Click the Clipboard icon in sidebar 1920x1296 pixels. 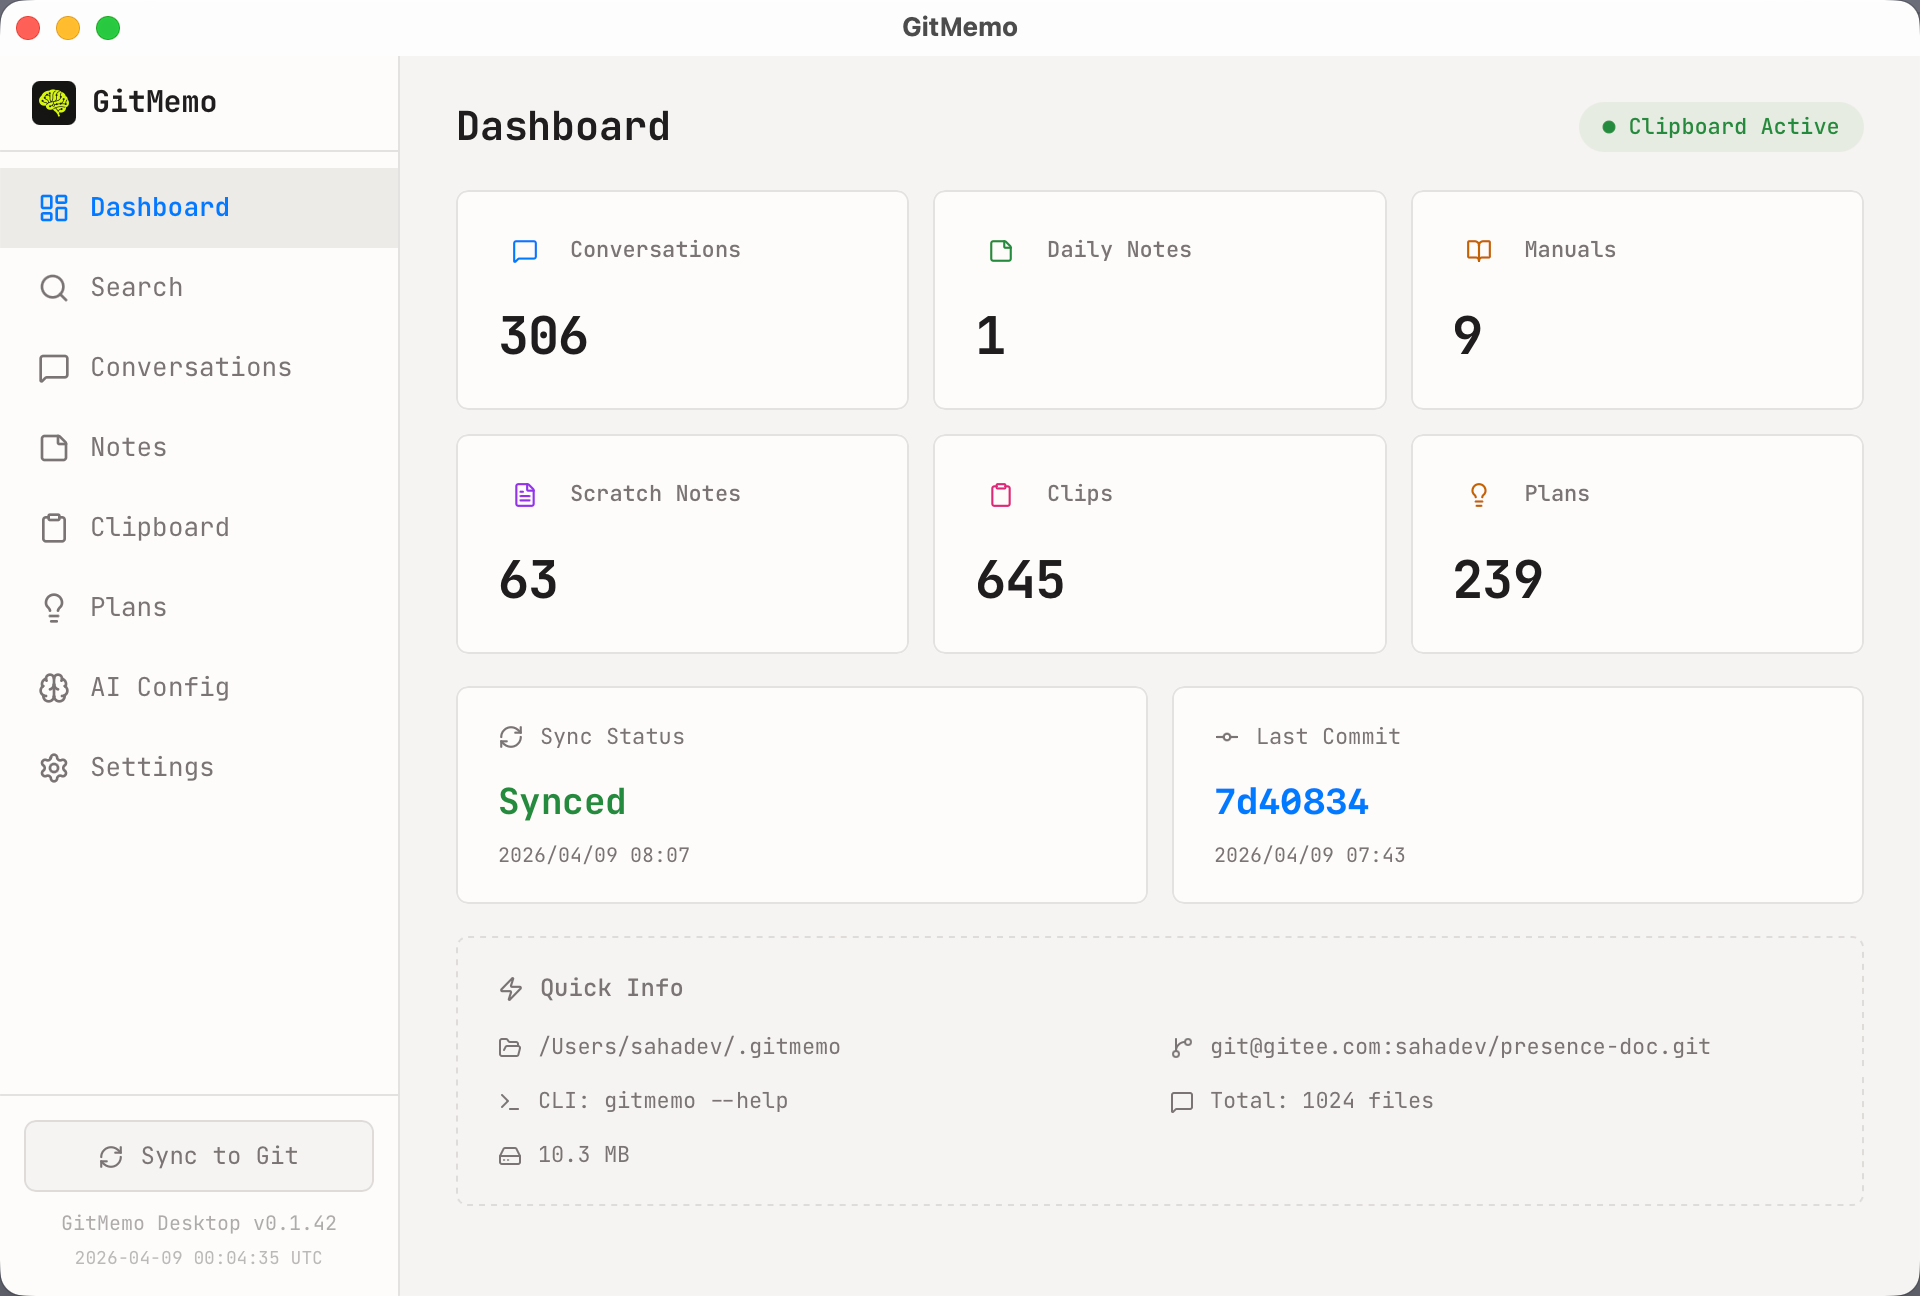(x=54, y=528)
